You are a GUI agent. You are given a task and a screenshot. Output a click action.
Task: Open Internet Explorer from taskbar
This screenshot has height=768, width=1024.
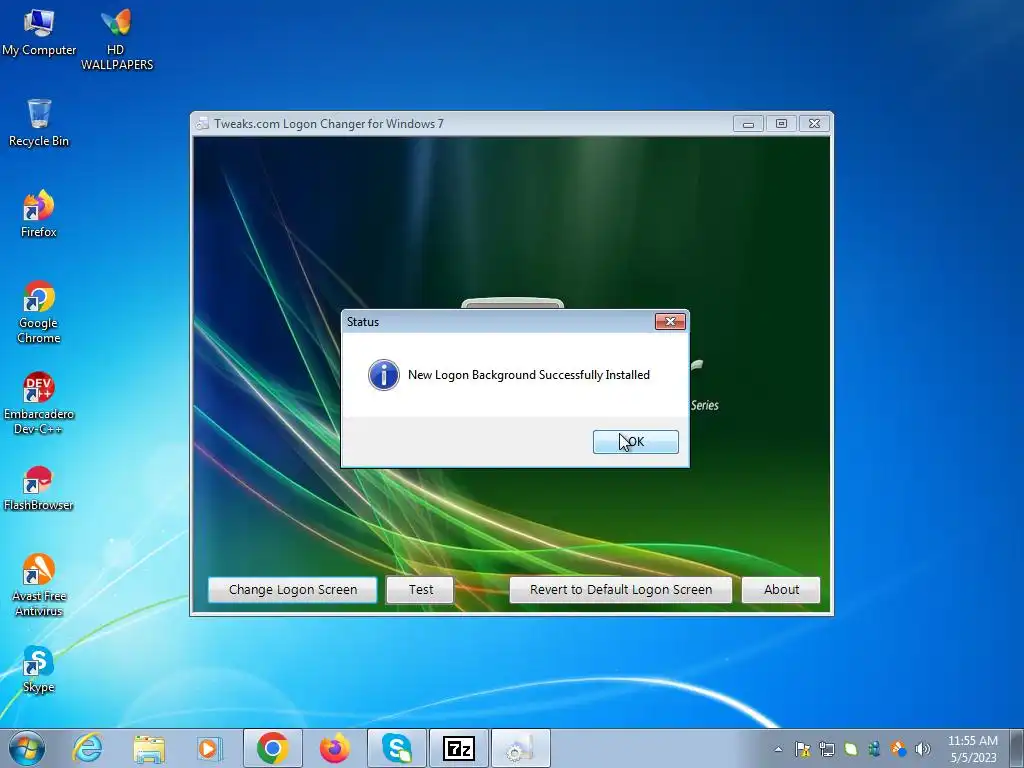[88, 748]
